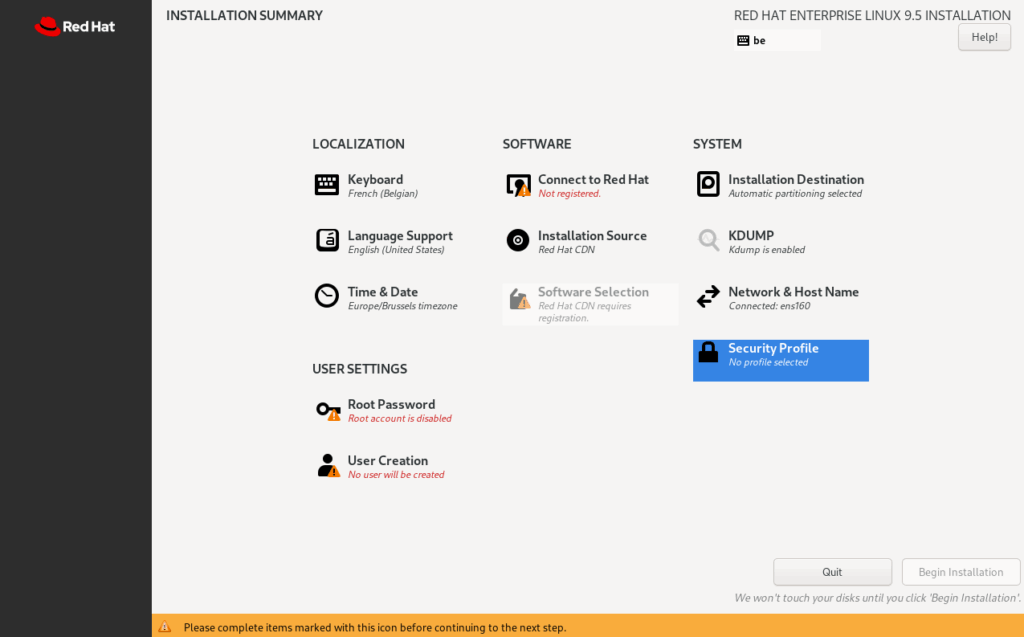Click 'No user will be created' text

(x=396, y=475)
